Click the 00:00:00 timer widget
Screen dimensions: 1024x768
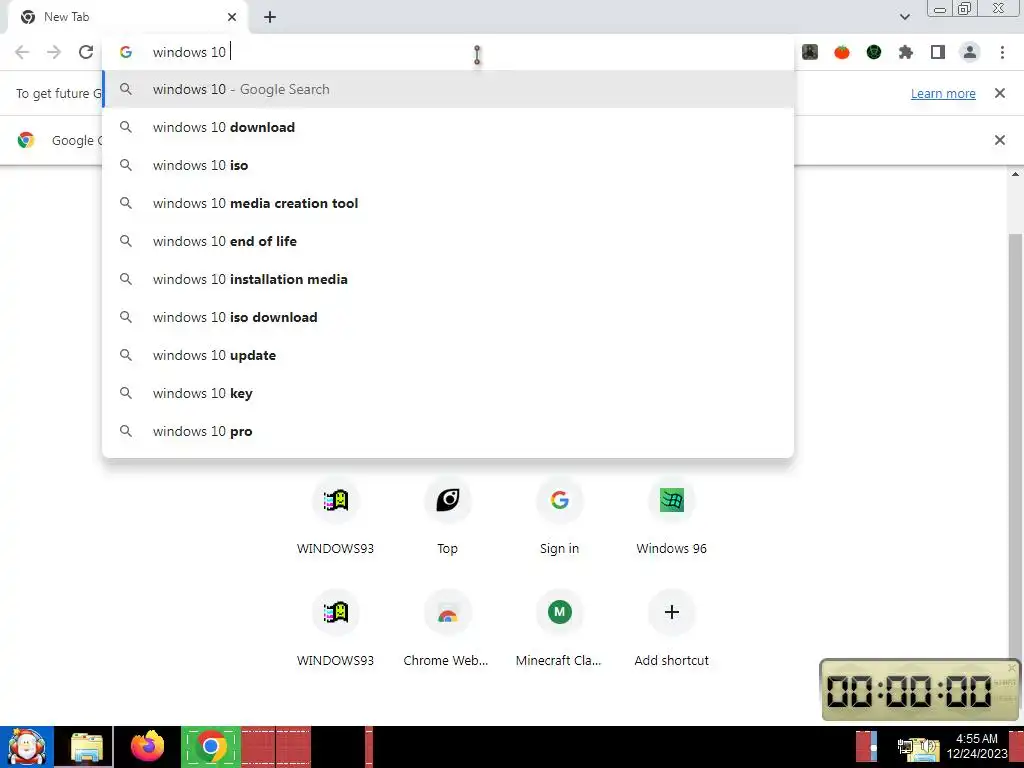click(920, 690)
